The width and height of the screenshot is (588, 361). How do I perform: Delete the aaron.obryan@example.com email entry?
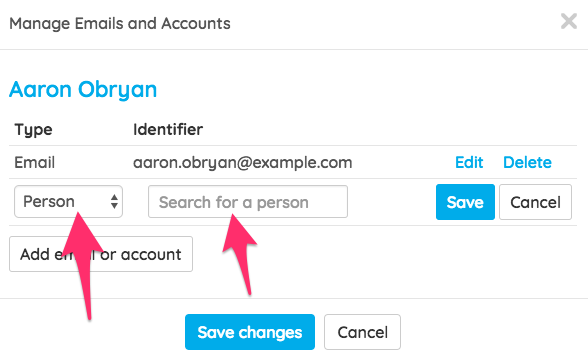click(x=527, y=162)
